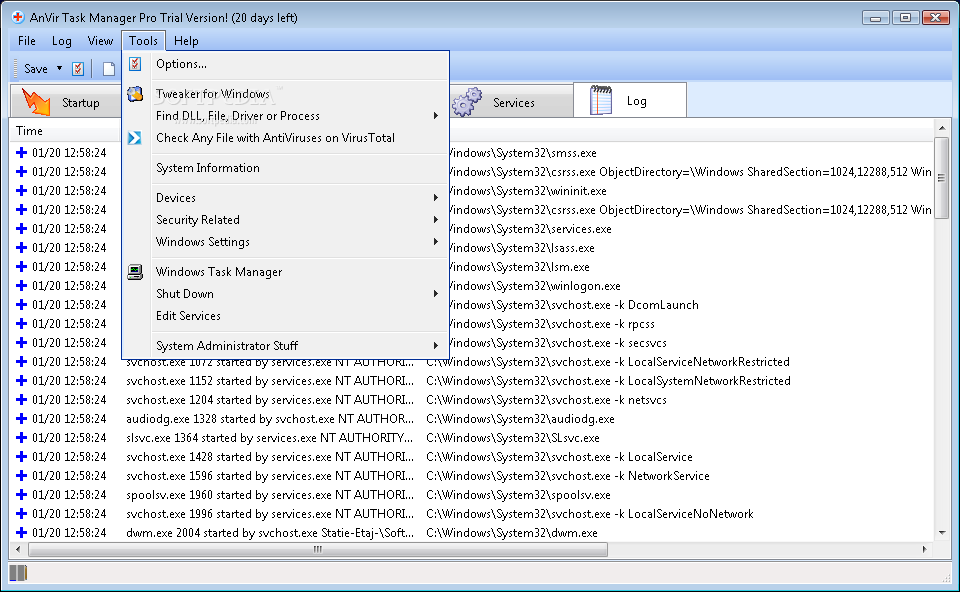Open the File menu
Image resolution: width=960 pixels, height=592 pixels.
click(x=26, y=41)
